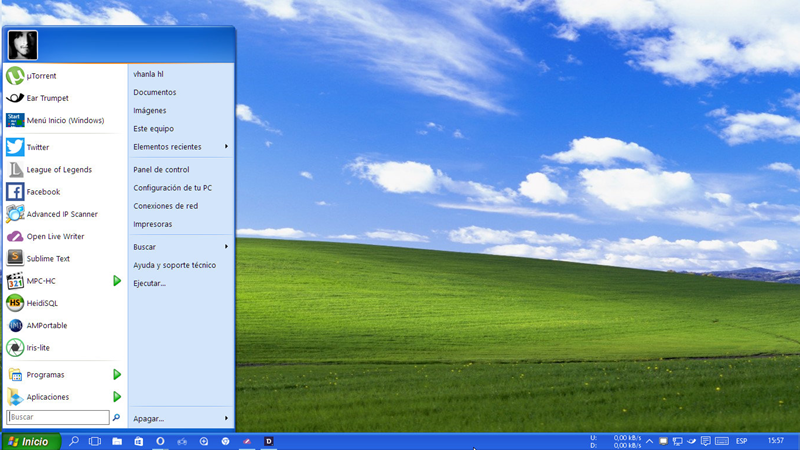Screen dimensions: 800x450
Task: Open the circled plus taskbar app
Action: [204, 441]
